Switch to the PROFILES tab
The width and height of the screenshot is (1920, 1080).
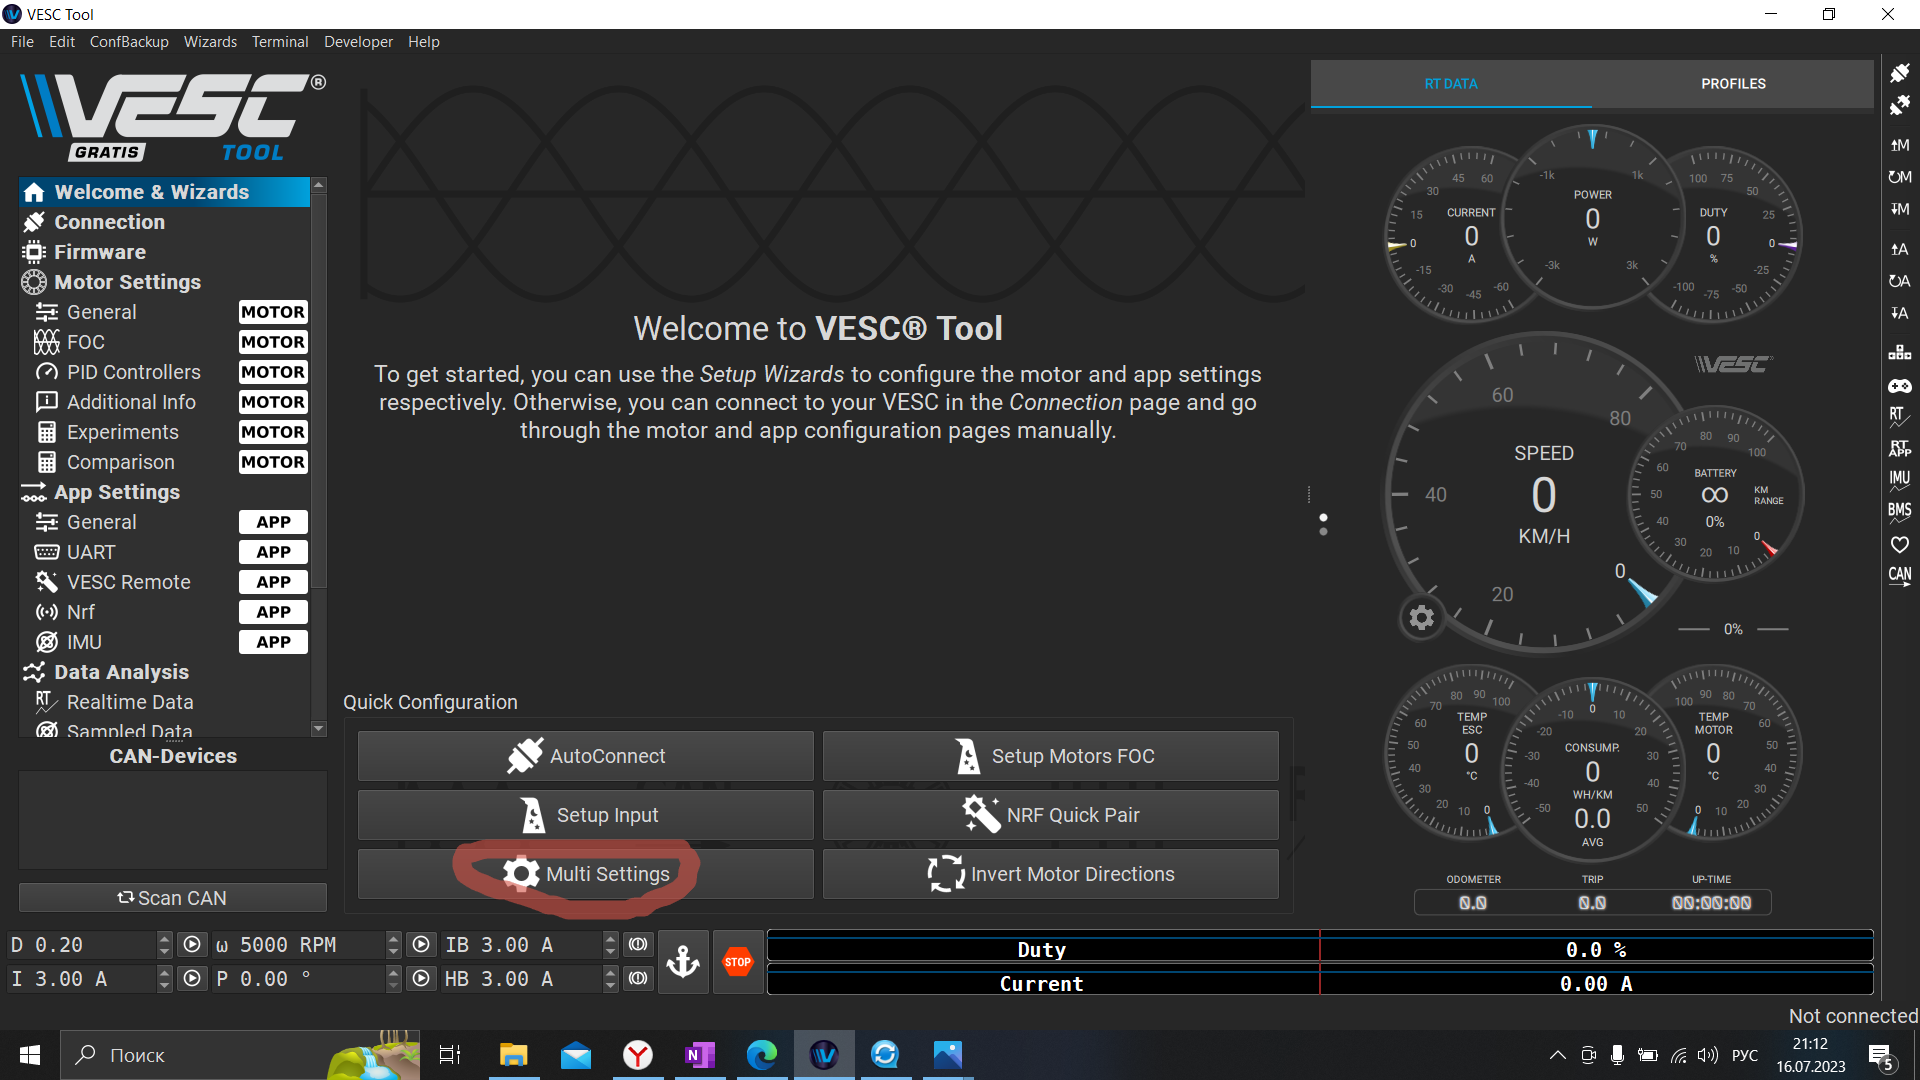coord(1733,84)
